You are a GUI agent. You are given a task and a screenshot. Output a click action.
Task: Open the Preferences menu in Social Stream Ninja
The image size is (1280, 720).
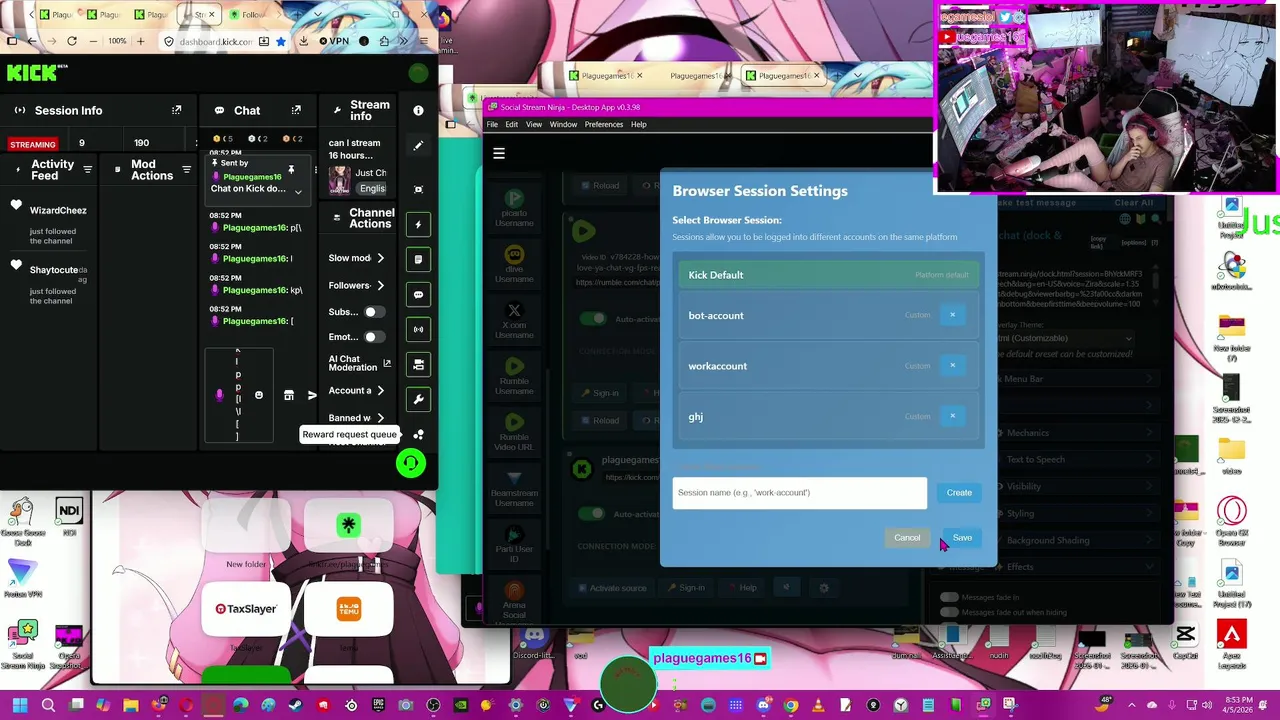pos(604,125)
